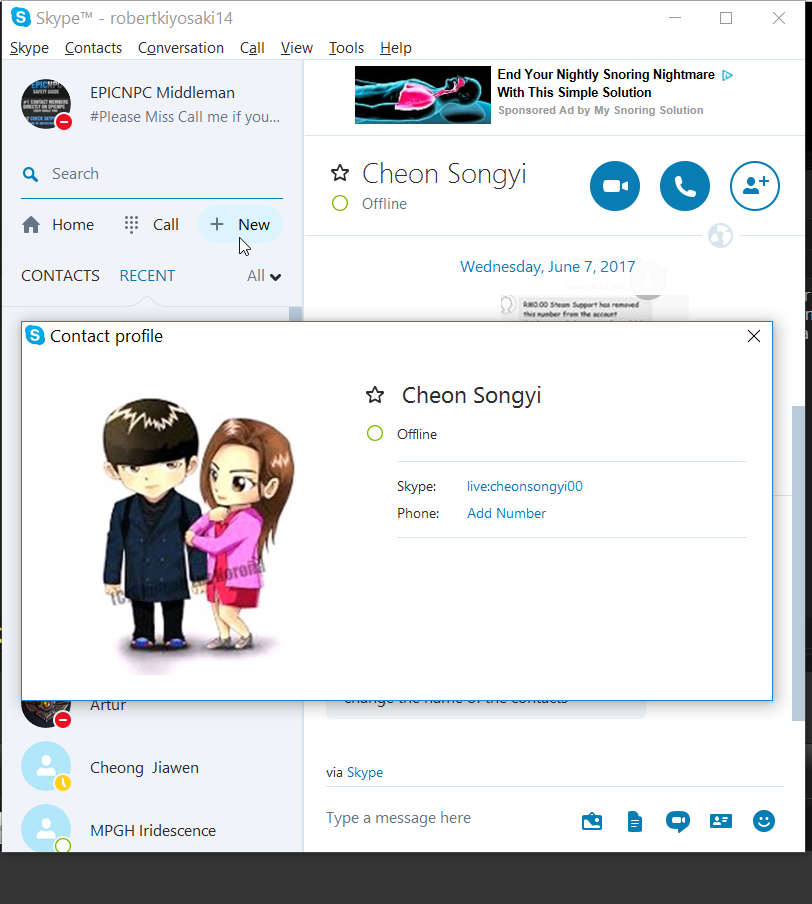
Task: Expand the All contacts filter dropdown
Action: pyautogui.click(x=264, y=276)
